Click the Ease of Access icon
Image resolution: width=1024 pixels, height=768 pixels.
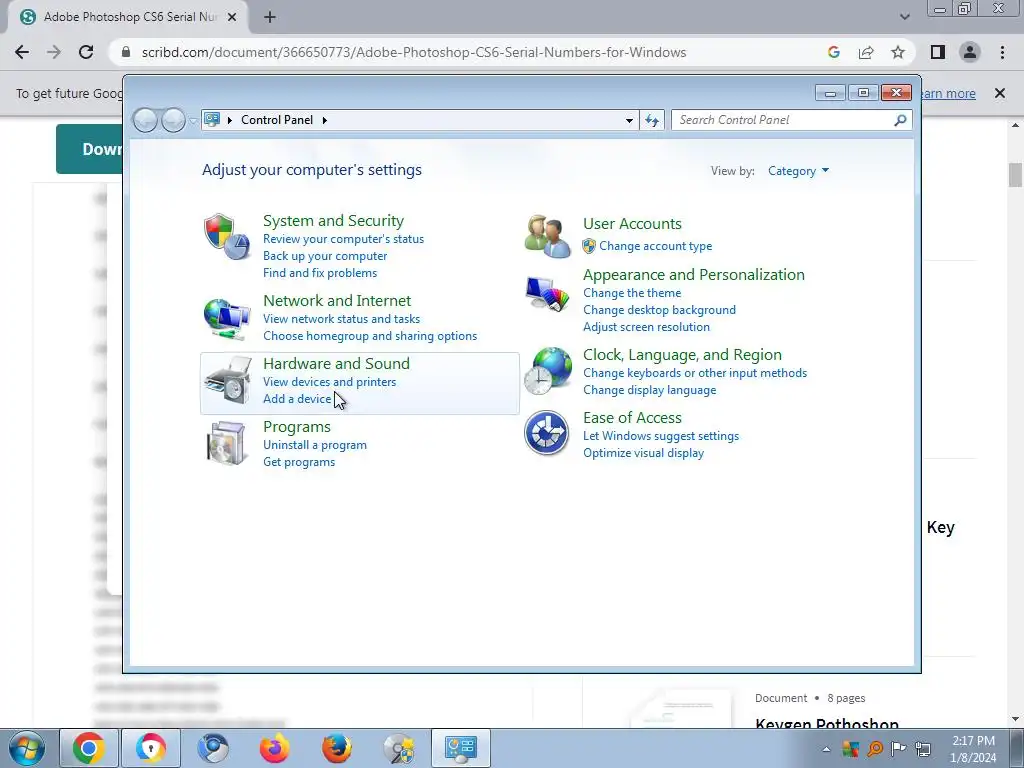coord(547,432)
